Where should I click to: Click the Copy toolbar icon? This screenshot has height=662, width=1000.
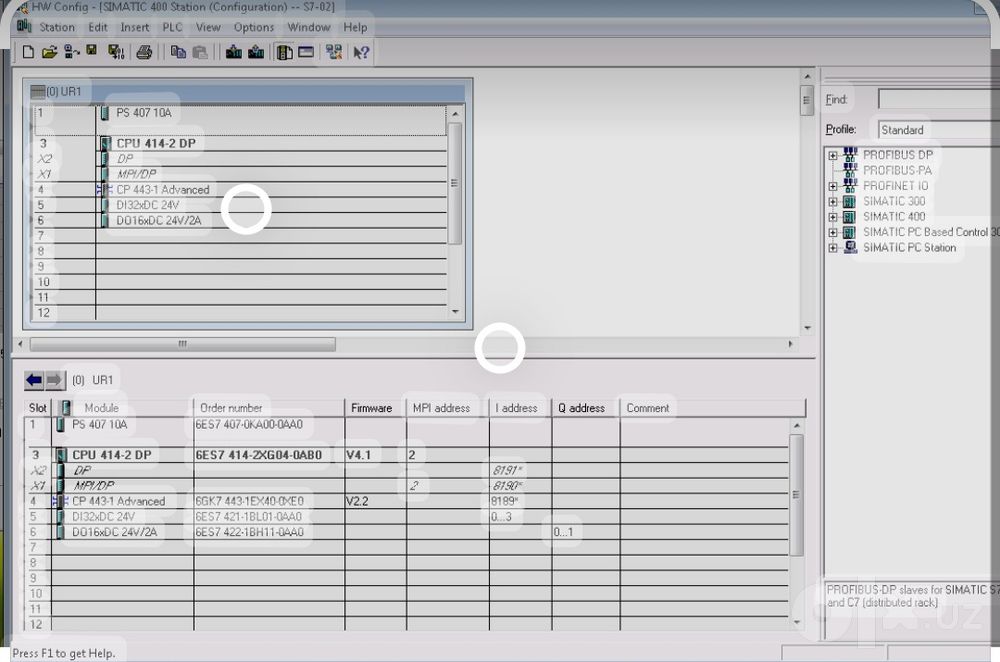click(178, 52)
